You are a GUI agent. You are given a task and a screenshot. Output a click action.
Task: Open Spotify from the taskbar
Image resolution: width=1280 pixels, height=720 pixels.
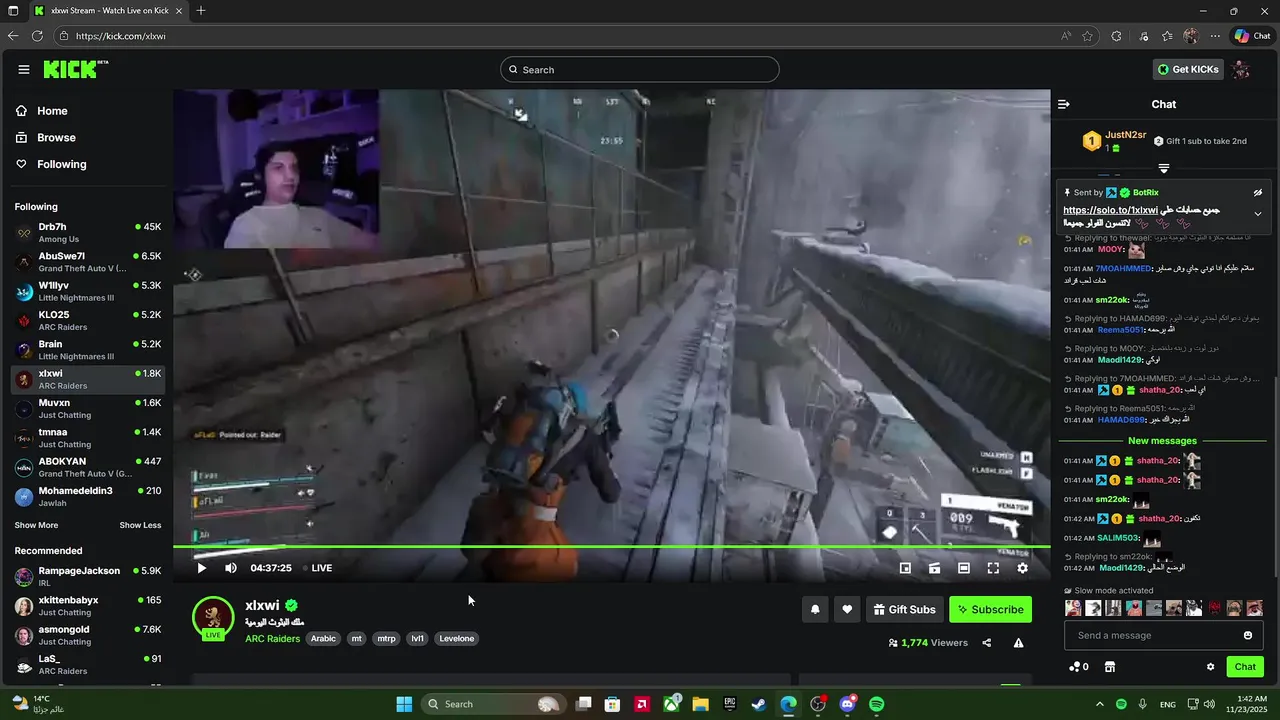click(x=877, y=704)
